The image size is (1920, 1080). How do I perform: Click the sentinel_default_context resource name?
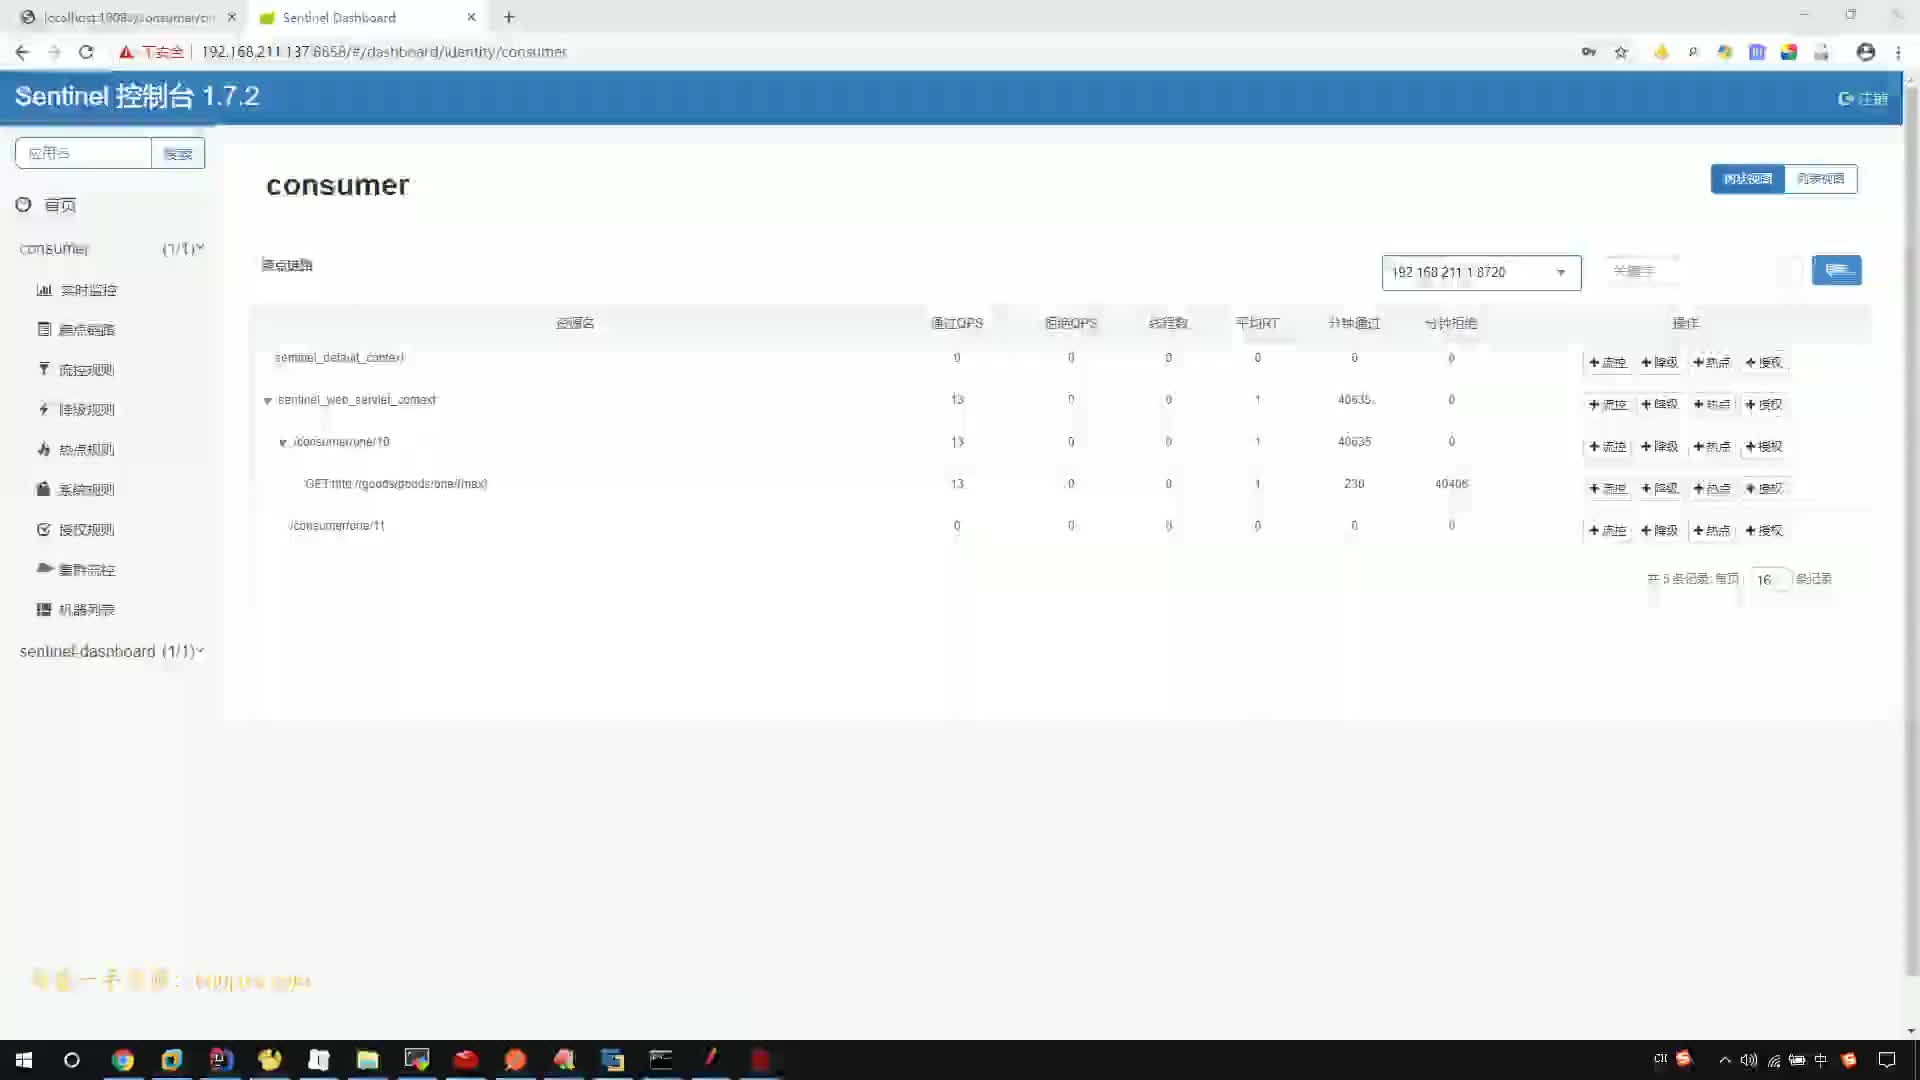(340, 357)
